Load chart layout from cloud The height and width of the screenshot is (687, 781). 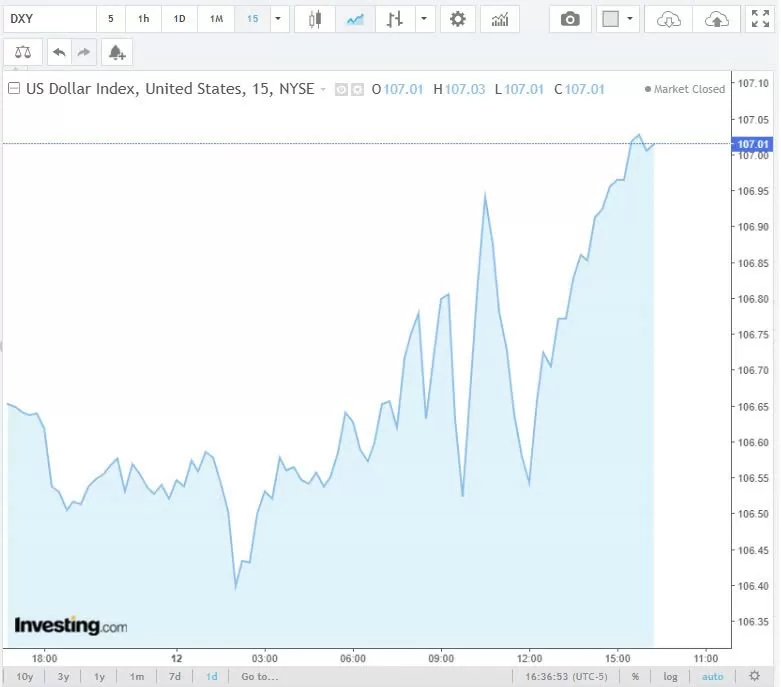click(669, 19)
